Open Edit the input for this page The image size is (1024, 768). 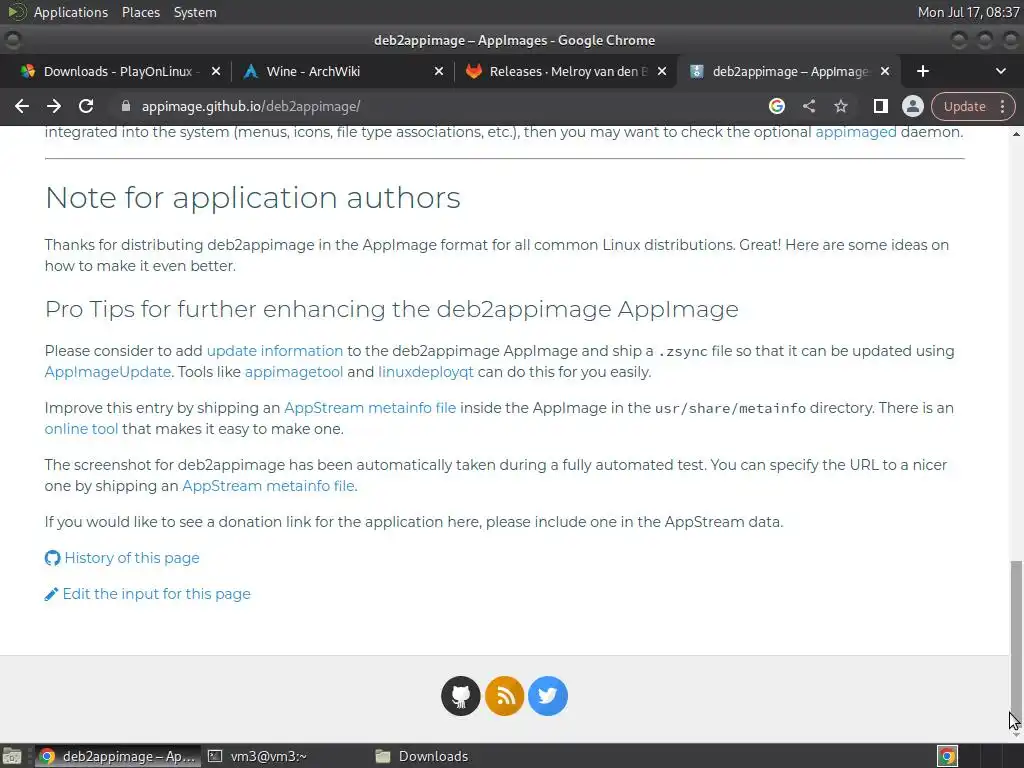[157, 594]
